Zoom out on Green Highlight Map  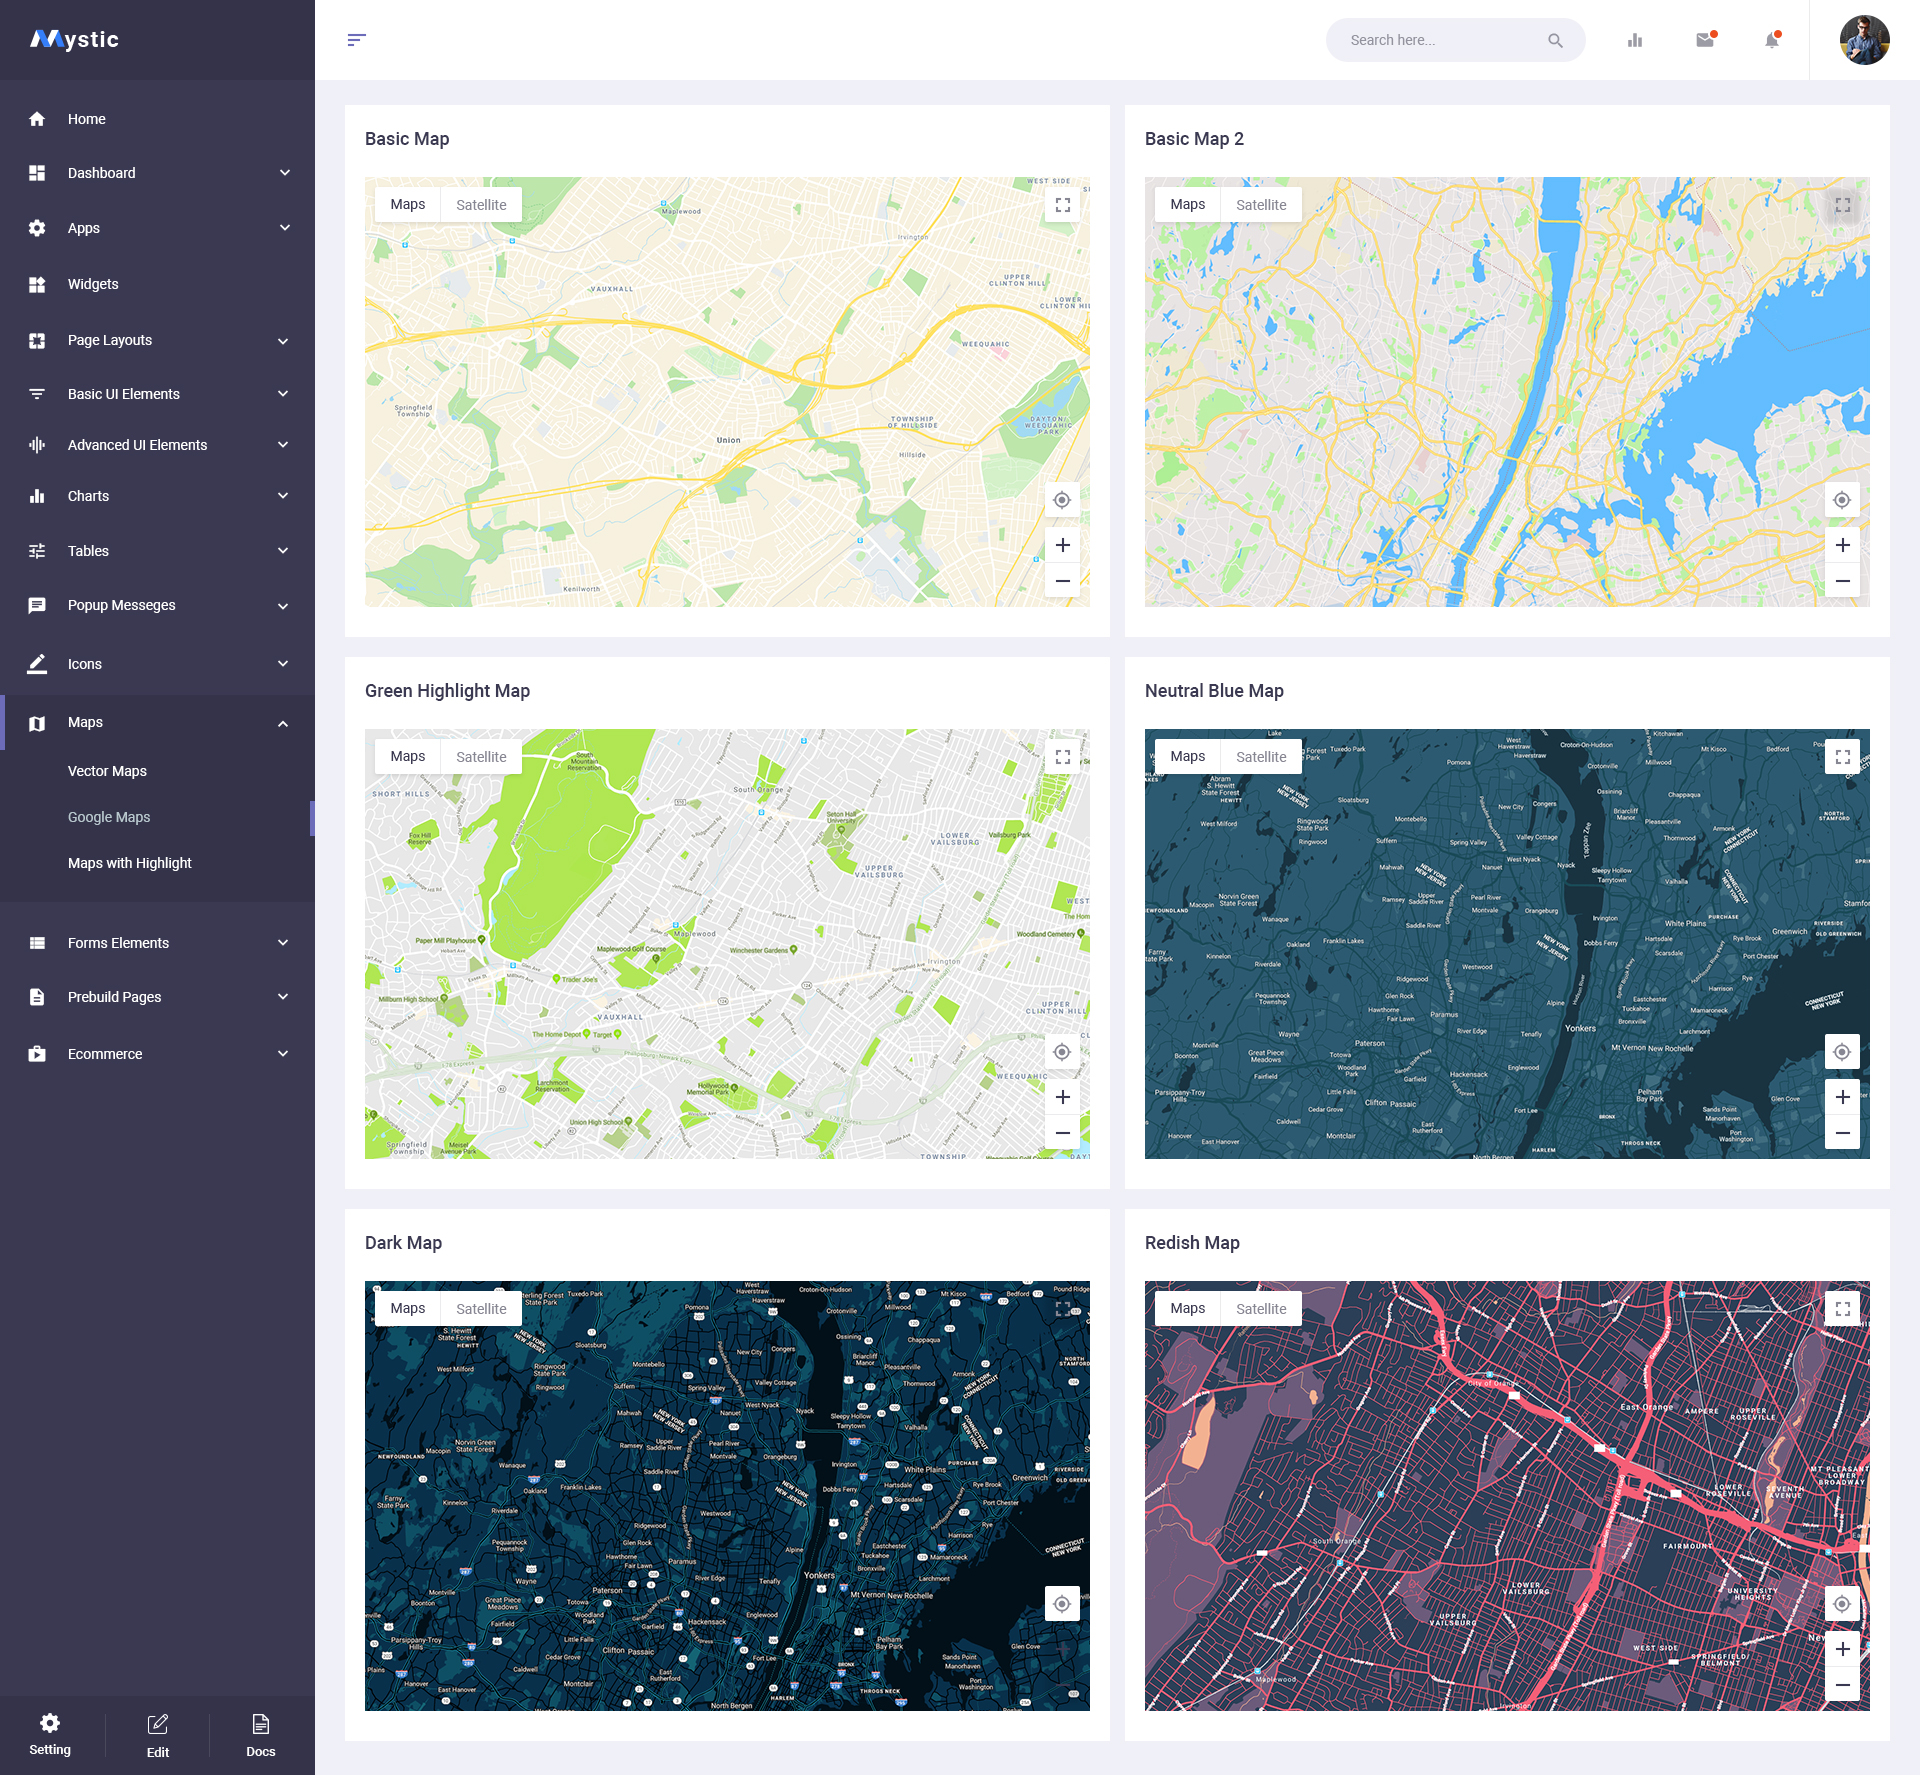(1063, 1133)
